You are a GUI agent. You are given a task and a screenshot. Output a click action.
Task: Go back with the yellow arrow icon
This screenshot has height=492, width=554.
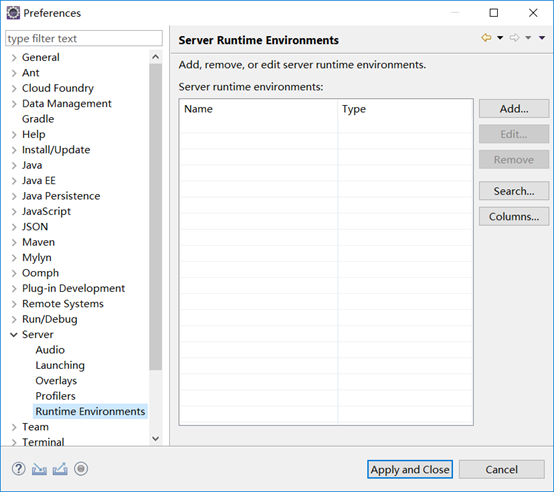[x=487, y=37]
